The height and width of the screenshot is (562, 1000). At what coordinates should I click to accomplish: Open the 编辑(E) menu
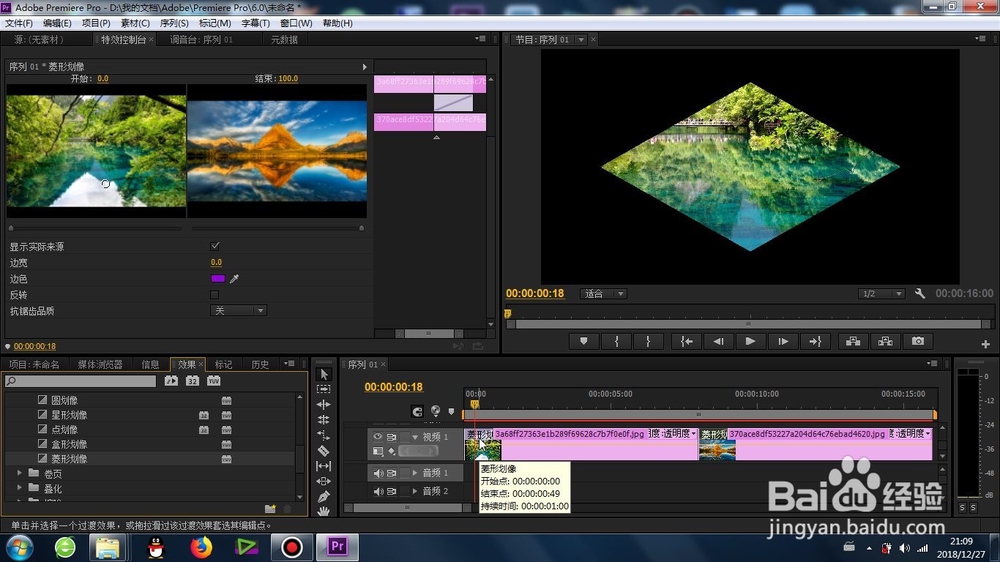tap(57, 23)
